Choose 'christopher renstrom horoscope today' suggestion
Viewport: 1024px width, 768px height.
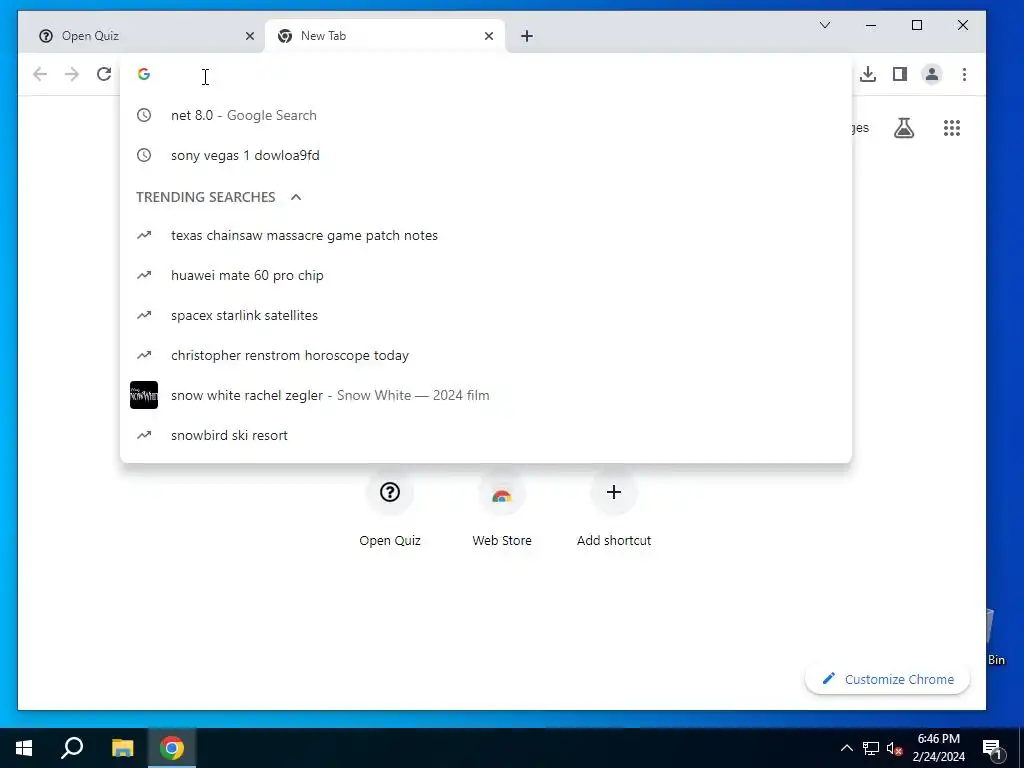point(486,355)
